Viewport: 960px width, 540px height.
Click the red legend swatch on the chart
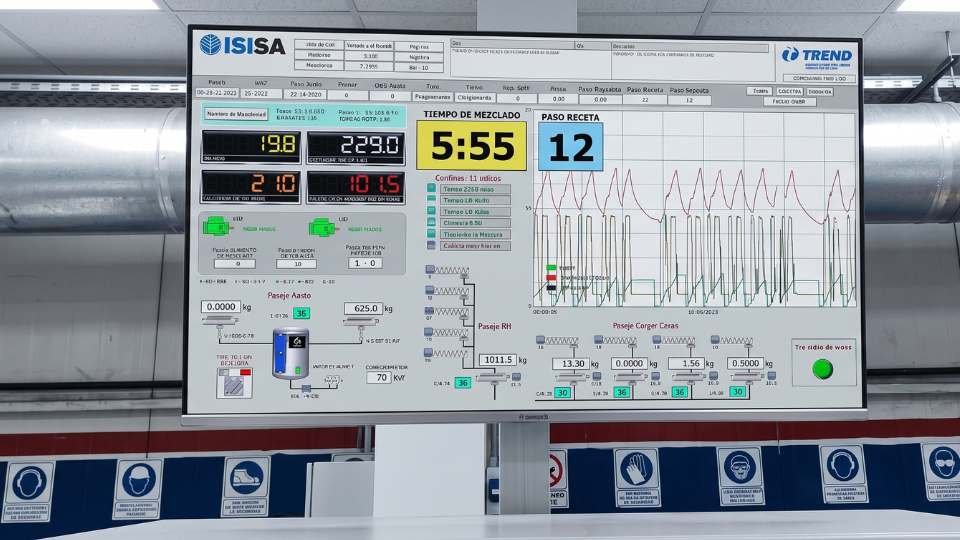coord(551,277)
